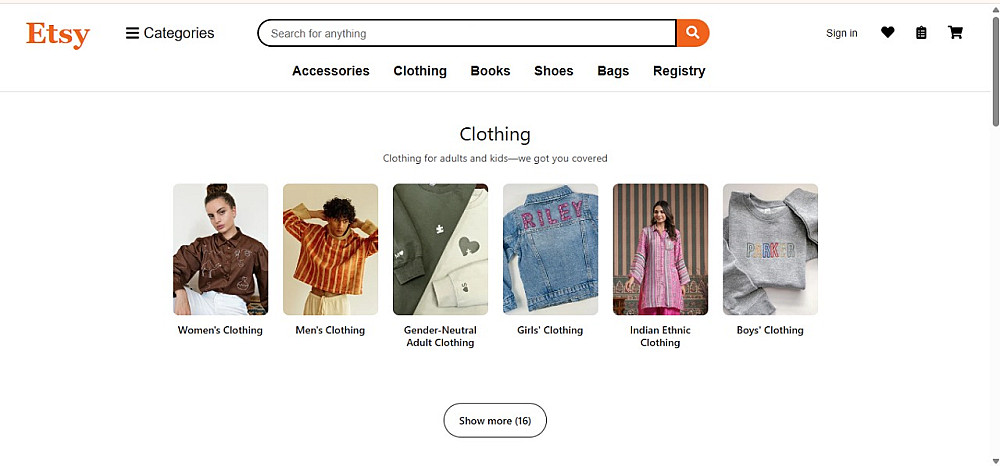Open Women's Clothing thumbnail
The image size is (1000, 466).
coord(220,249)
